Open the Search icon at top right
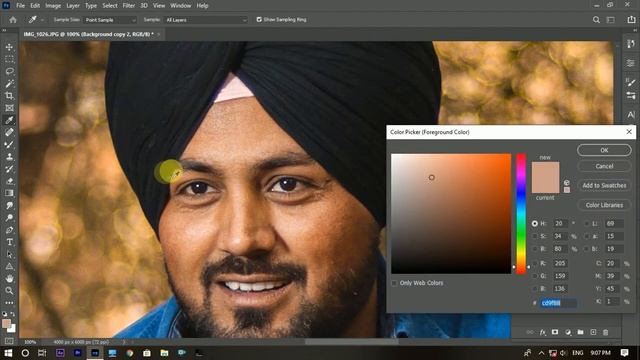The width and height of the screenshot is (640, 360). click(x=596, y=20)
